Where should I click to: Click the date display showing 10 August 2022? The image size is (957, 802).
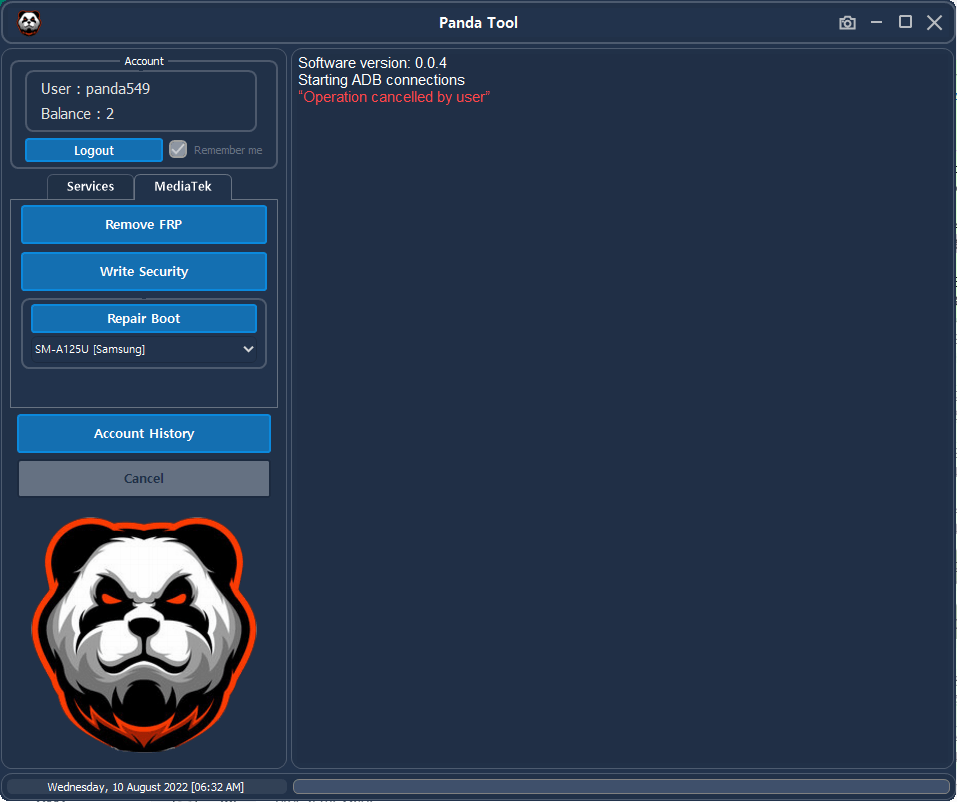coord(143,786)
